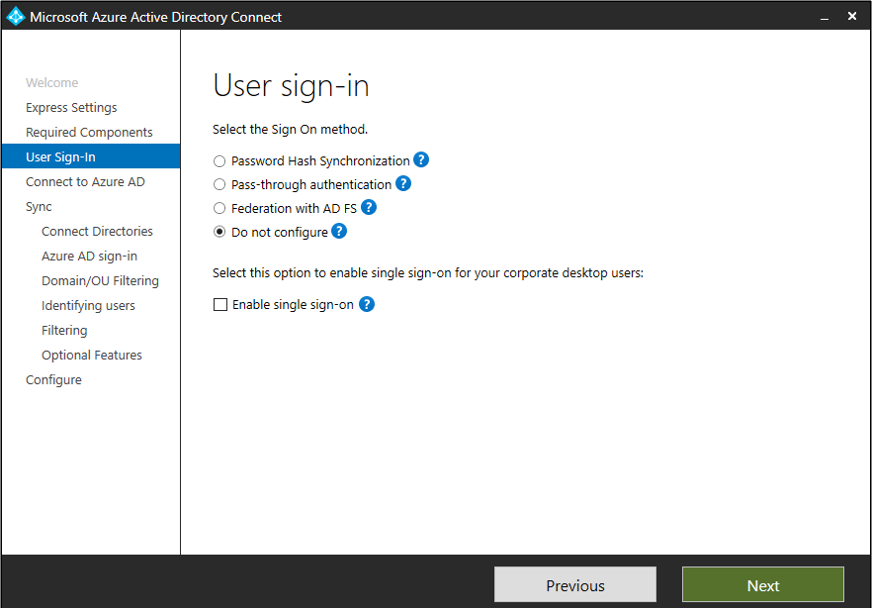Viewport: 872px width, 608px height.
Task: Choose Federation with AD FS option
Action: (218, 208)
